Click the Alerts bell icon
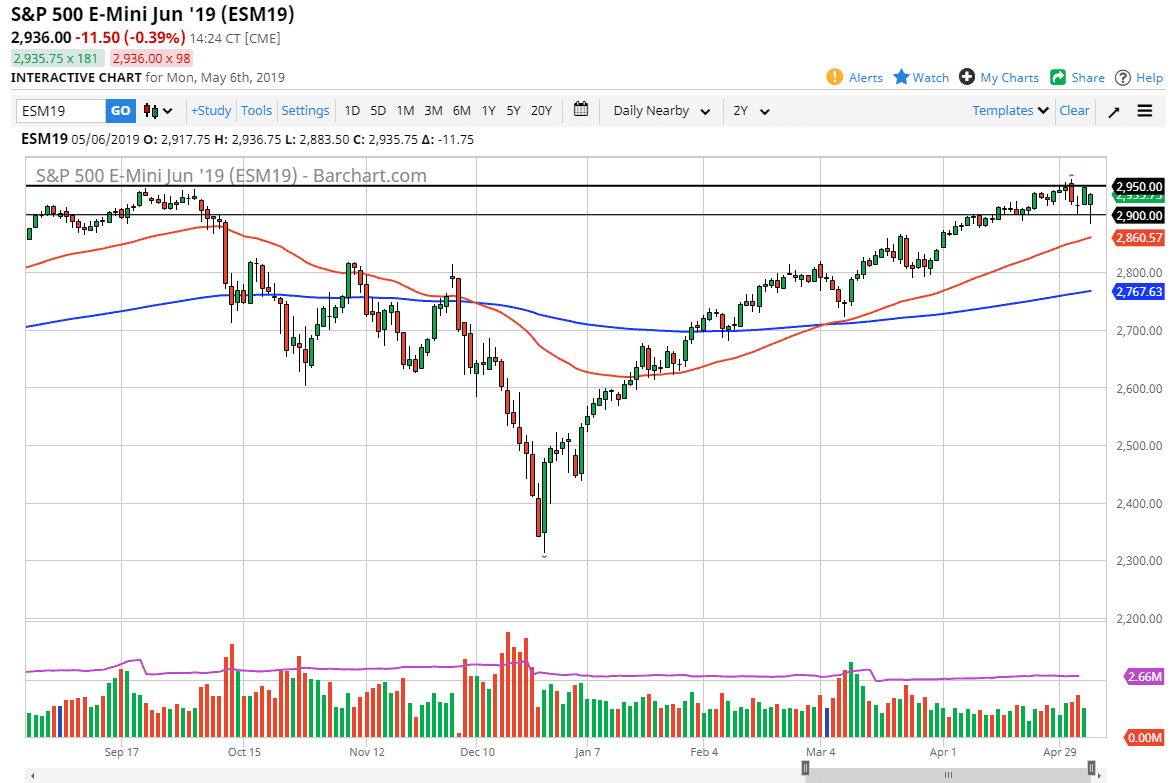This screenshot has width=1172, height=783. pyautogui.click(x=833, y=77)
